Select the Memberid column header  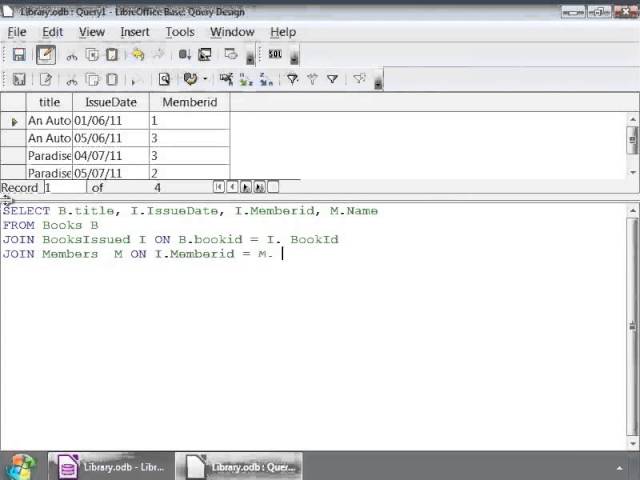point(190,102)
